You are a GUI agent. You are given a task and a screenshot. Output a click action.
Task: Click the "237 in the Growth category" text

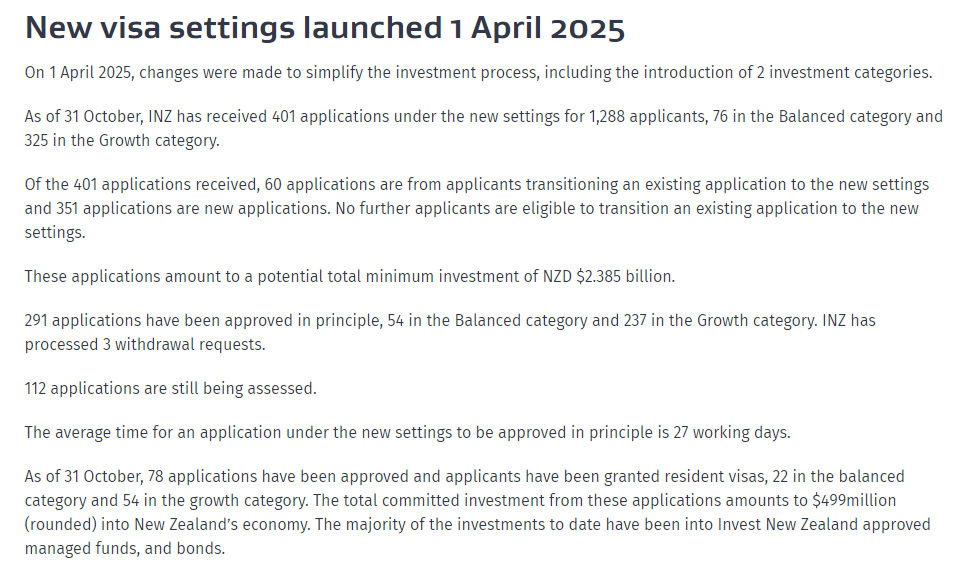coord(735,321)
